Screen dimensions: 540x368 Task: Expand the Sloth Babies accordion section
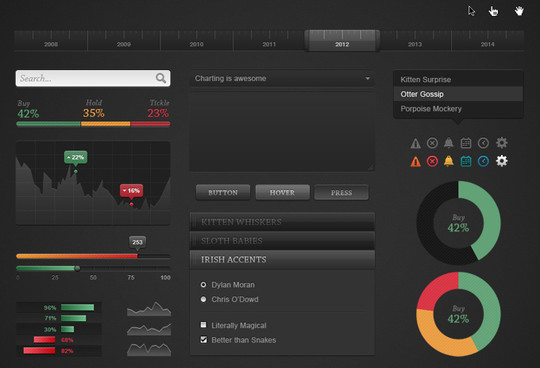(x=282, y=241)
